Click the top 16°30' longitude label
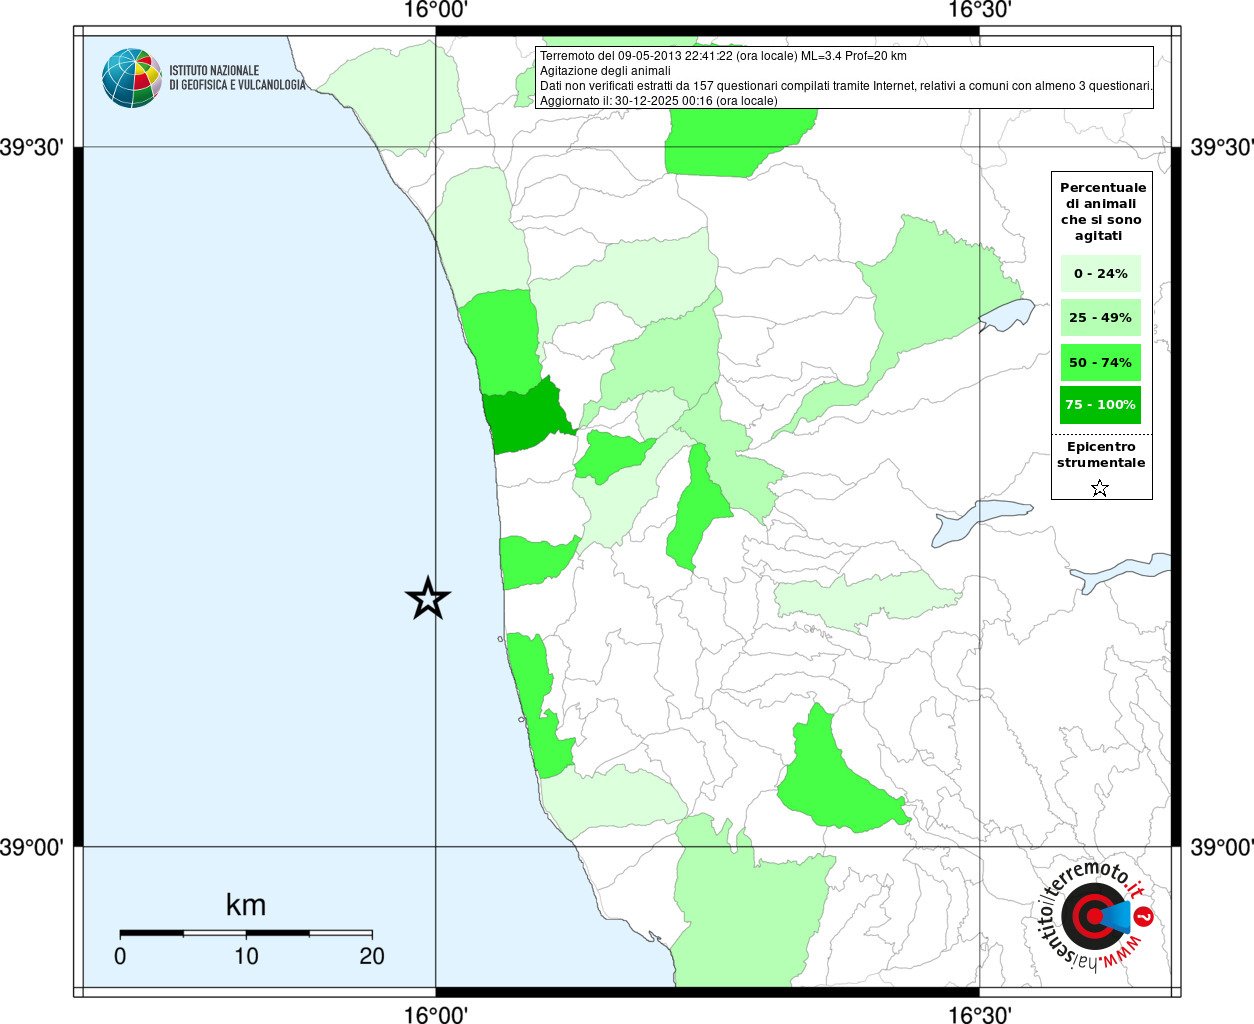 pos(979,10)
